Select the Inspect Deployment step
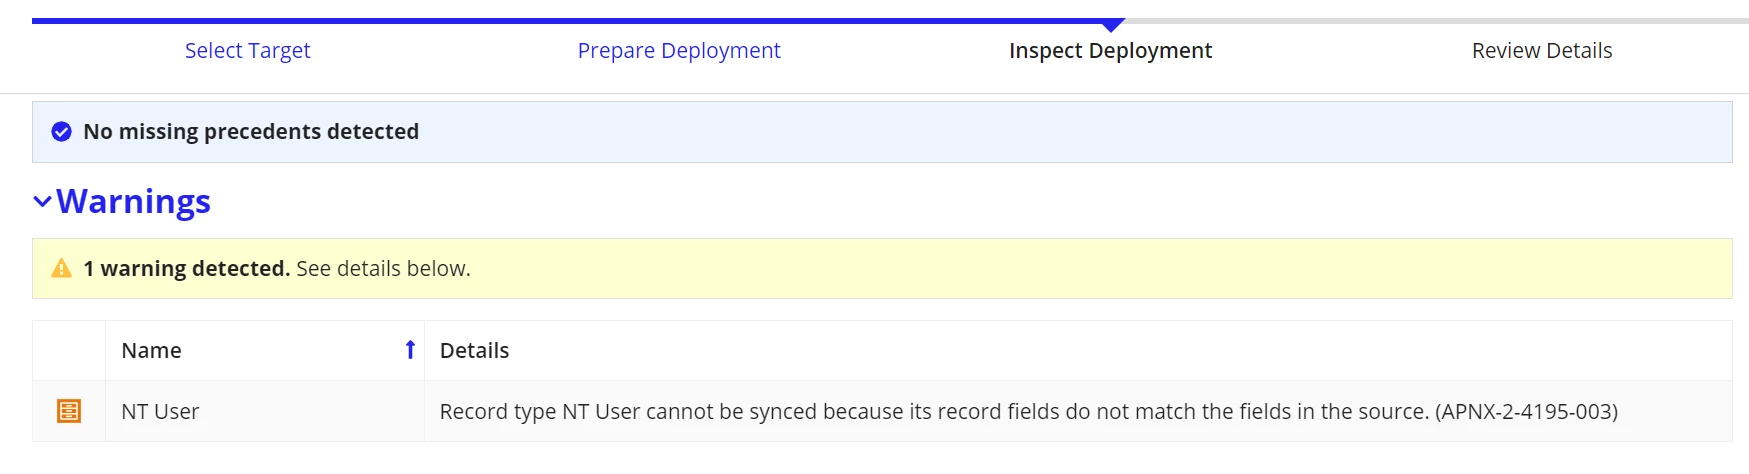The height and width of the screenshot is (474, 1749). (1110, 50)
